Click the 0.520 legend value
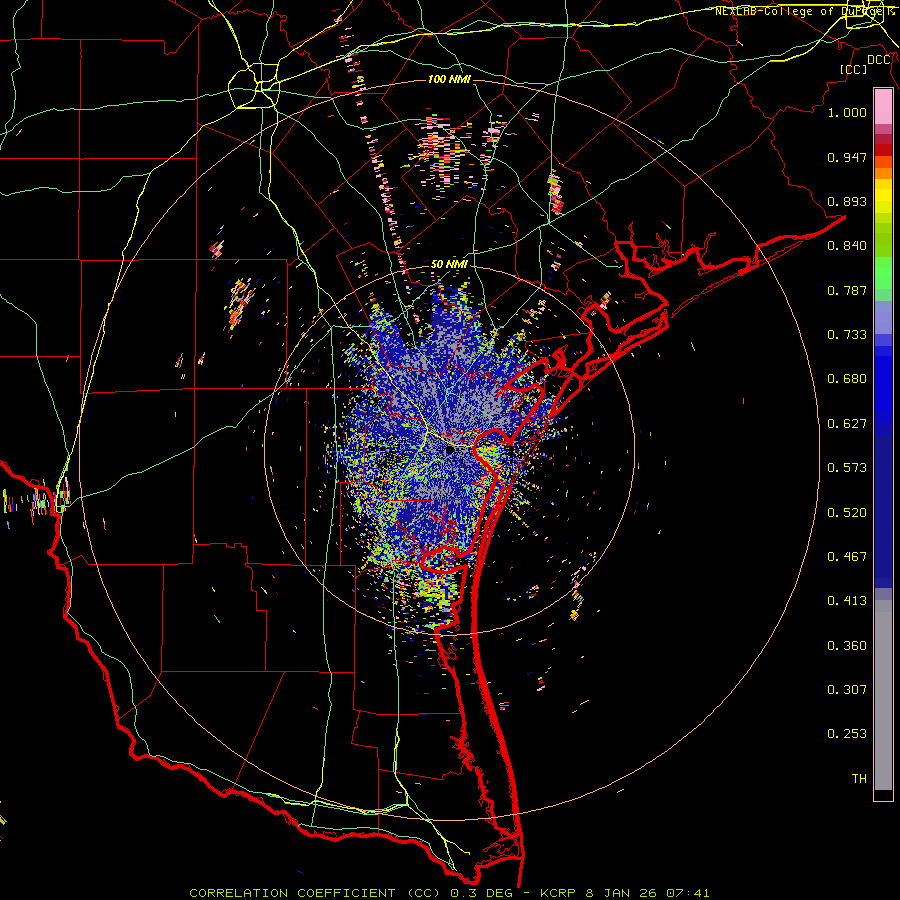Image resolution: width=900 pixels, height=900 pixels. click(847, 513)
